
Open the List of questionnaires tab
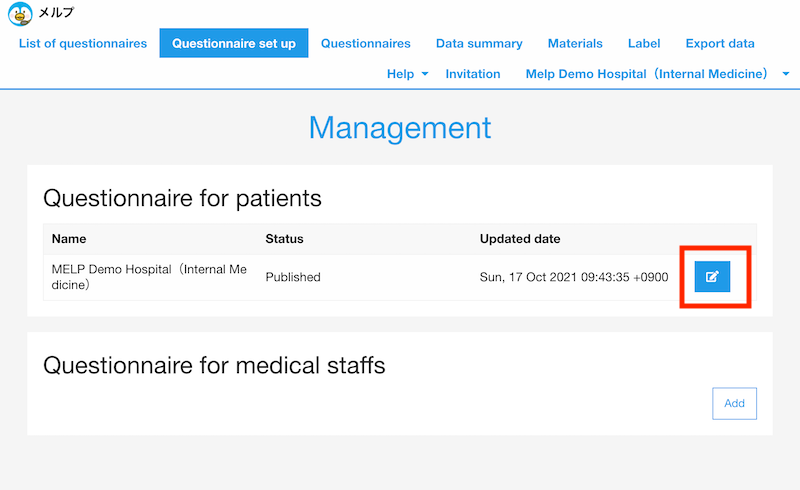point(83,43)
